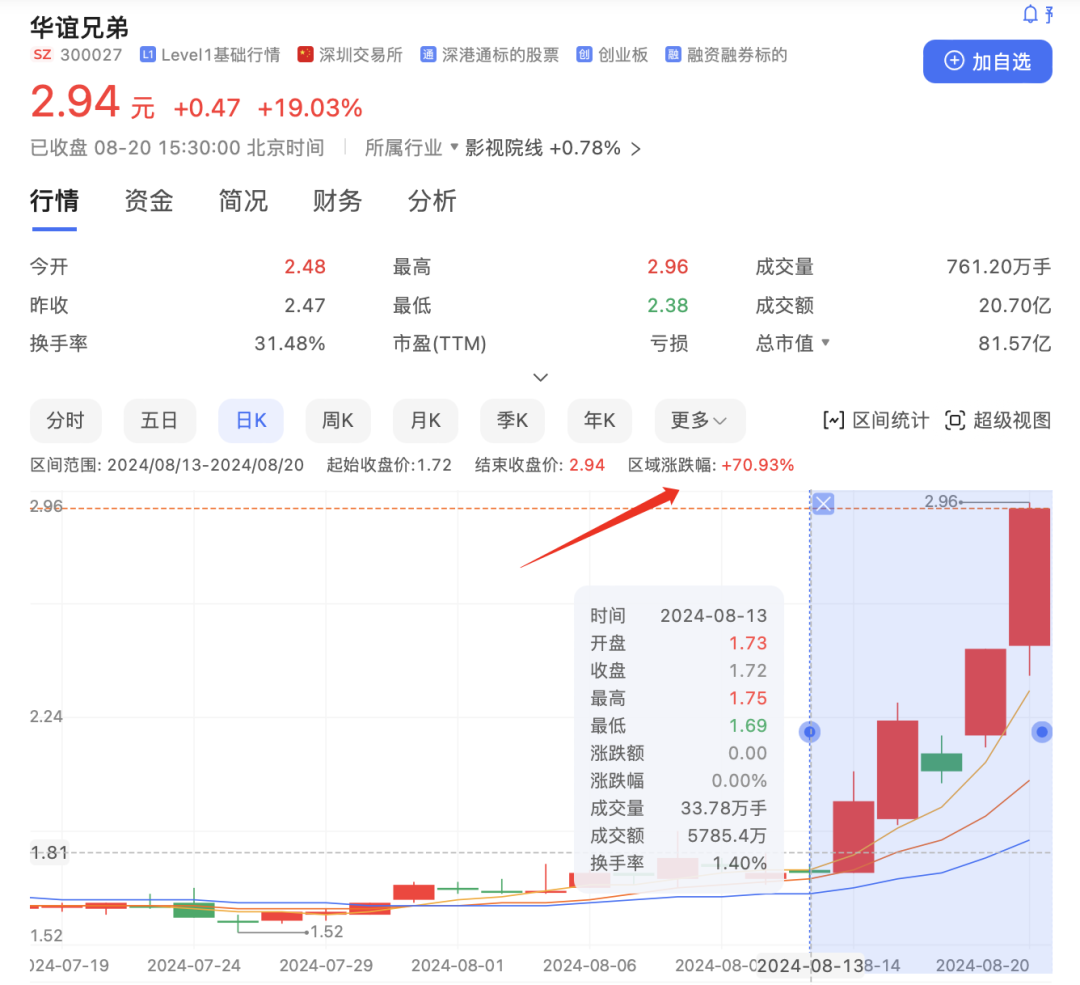
Task: Click the alert bell icon
Action: coord(1030,14)
